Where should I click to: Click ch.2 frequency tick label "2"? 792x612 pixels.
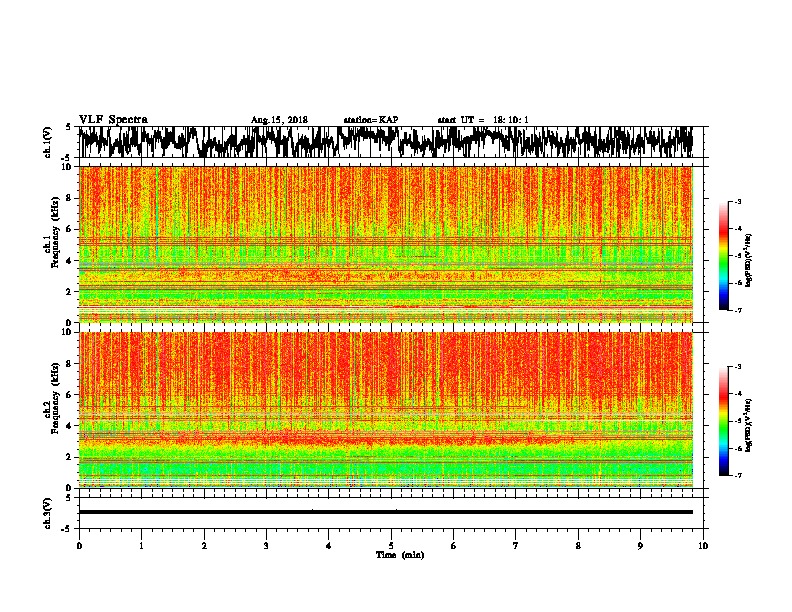point(70,457)
